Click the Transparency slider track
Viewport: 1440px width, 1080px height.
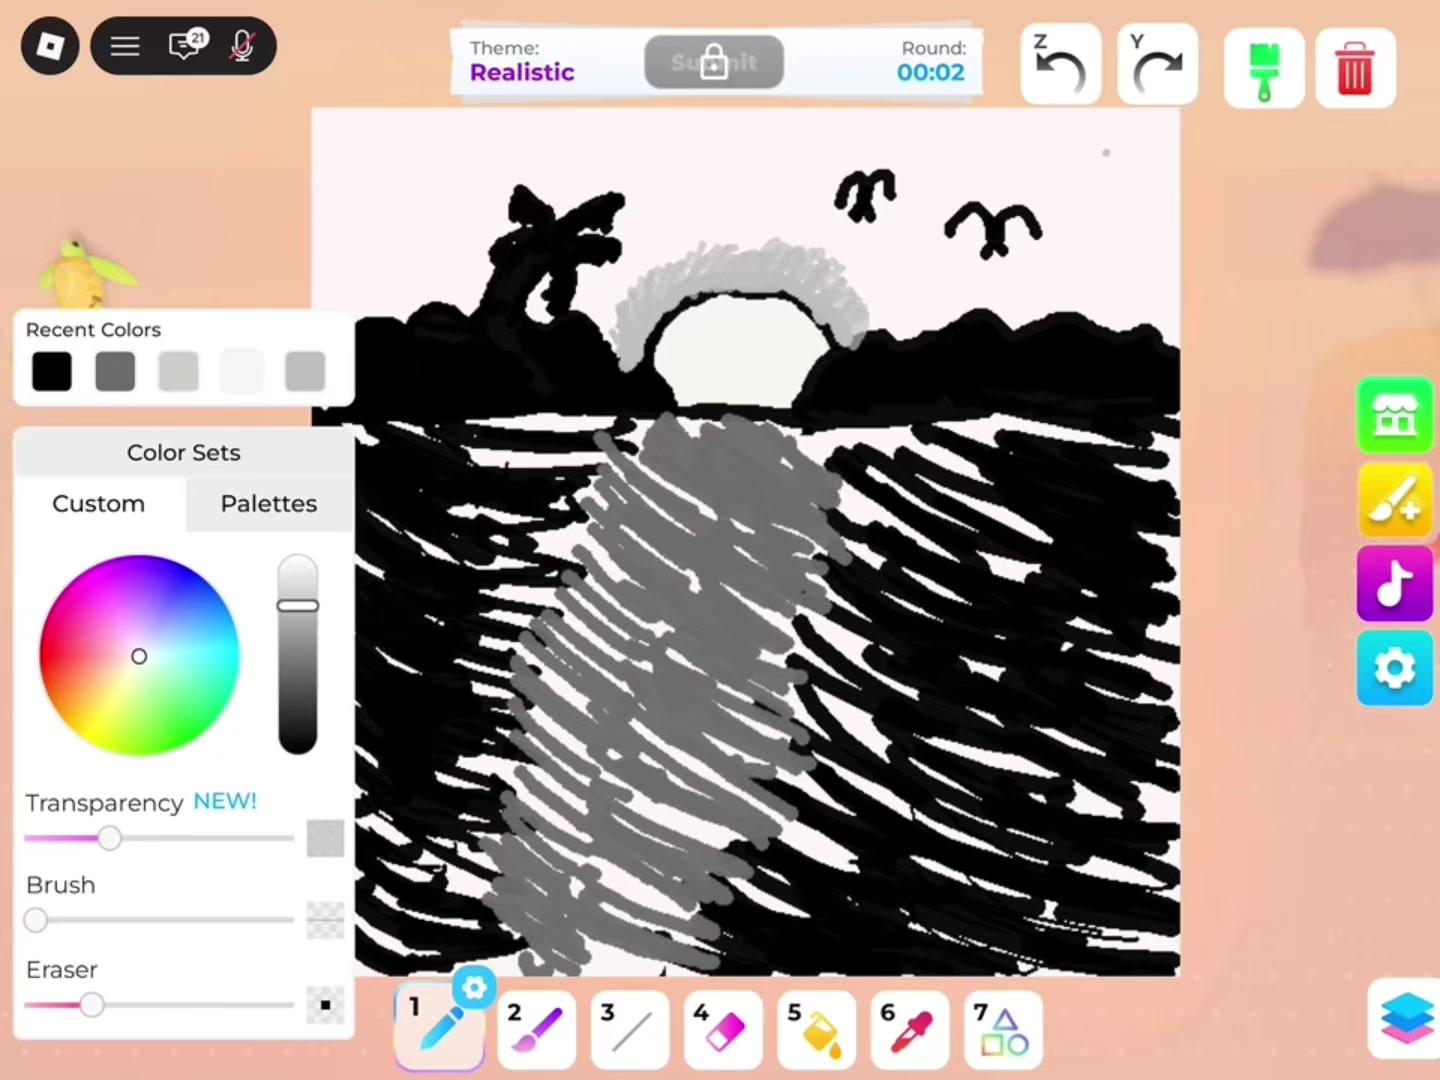(159, 838)
